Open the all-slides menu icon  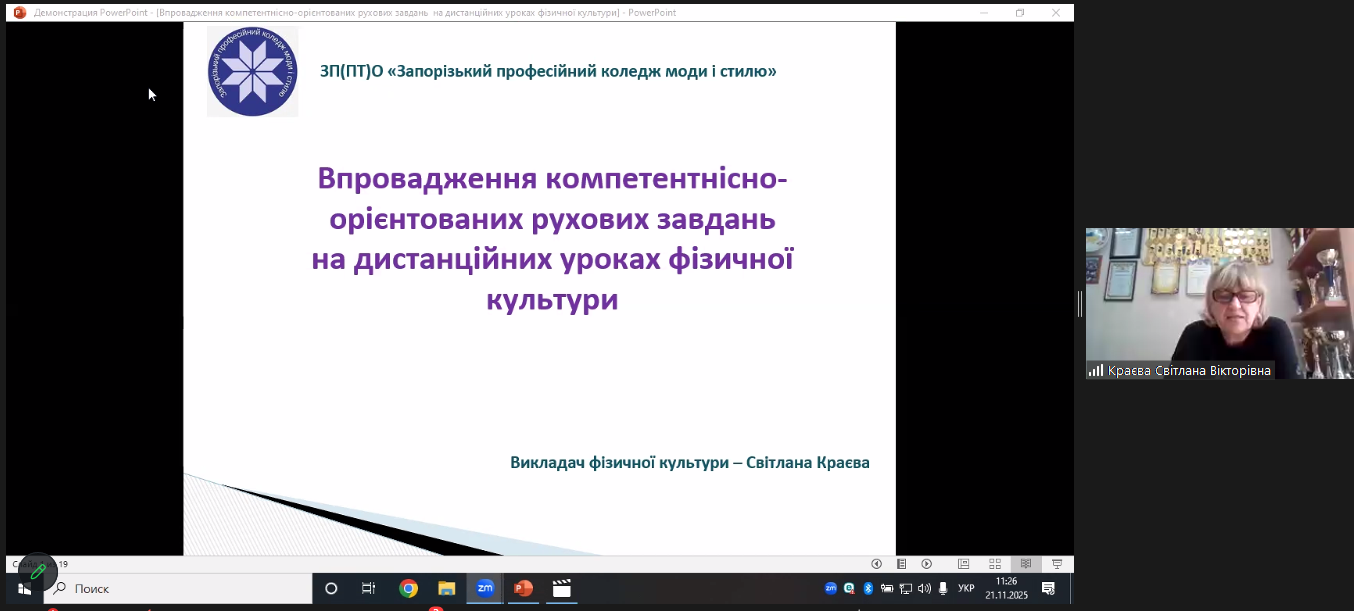(x=901, y=564)
